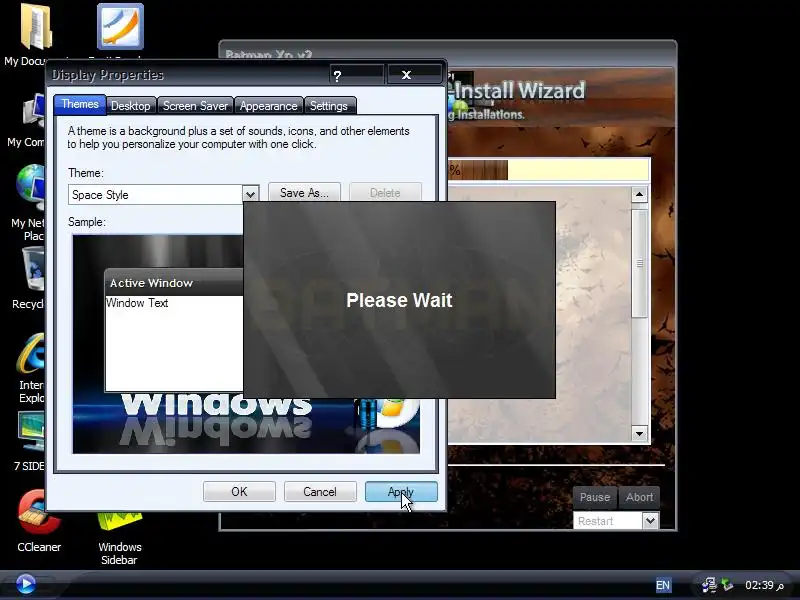
Task: Open the Screen Saver tab
Action: click(x=195, y=106)
